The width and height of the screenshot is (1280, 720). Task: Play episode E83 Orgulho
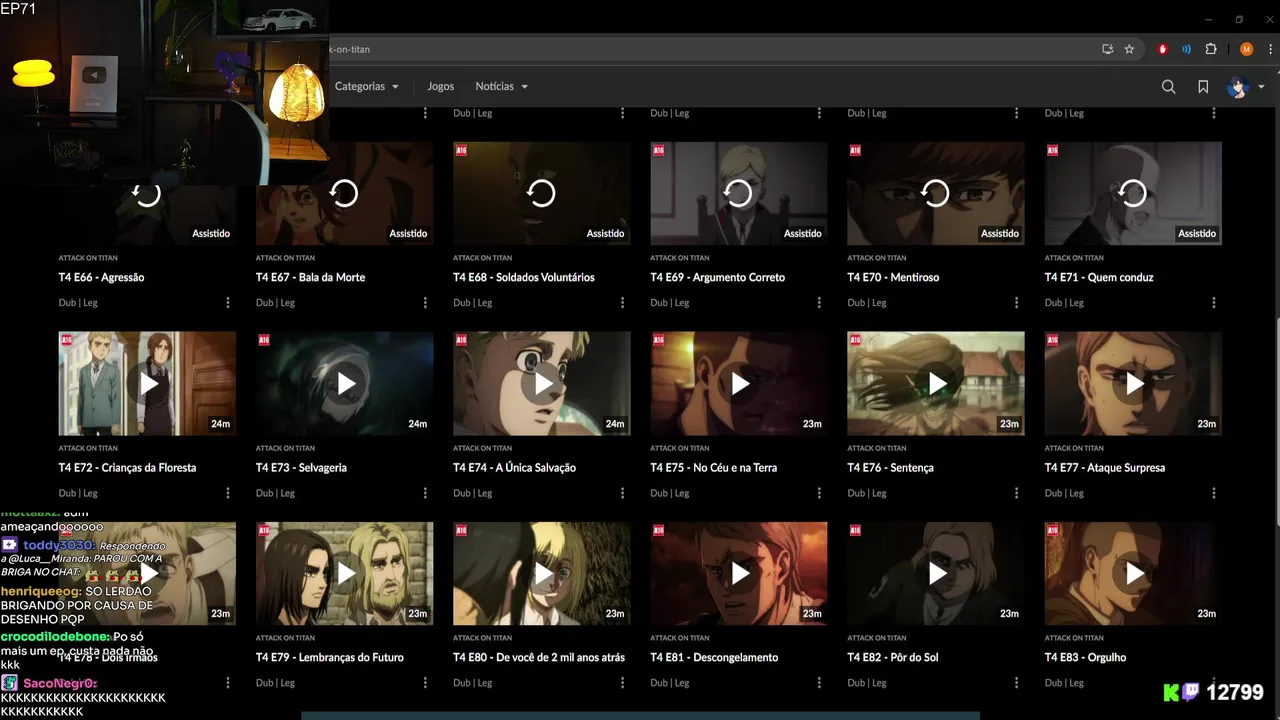(x=1133, y=574)
